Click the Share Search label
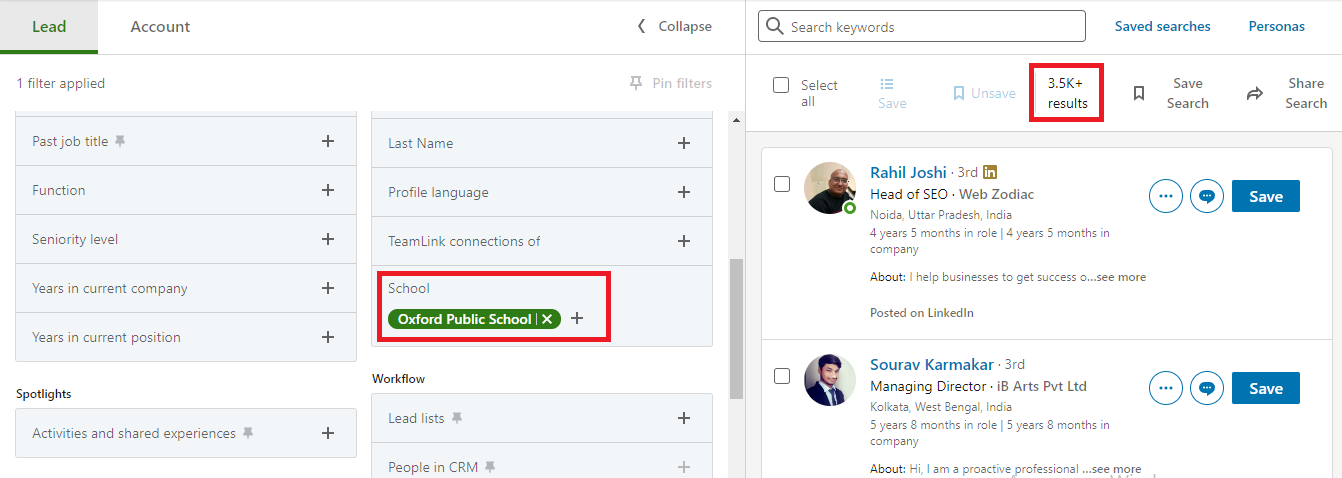Screen dimensions: 1342x478 click(1306, 93)
